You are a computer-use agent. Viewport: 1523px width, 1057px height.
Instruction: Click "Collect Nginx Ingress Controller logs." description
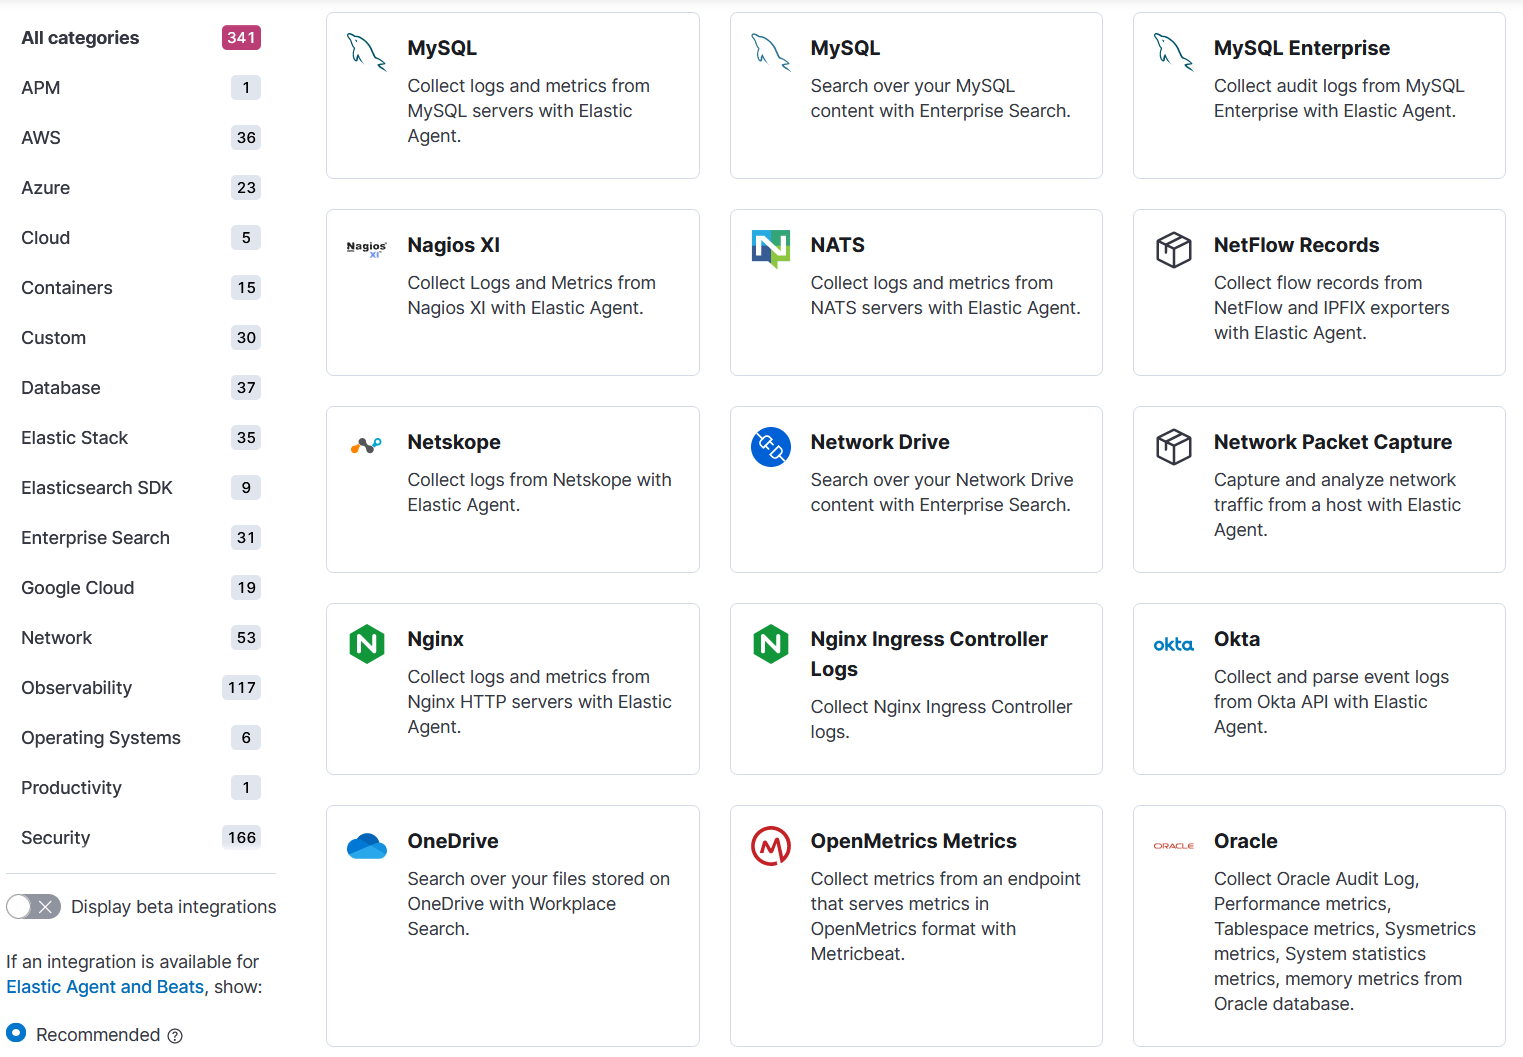[x=941, y=720]
